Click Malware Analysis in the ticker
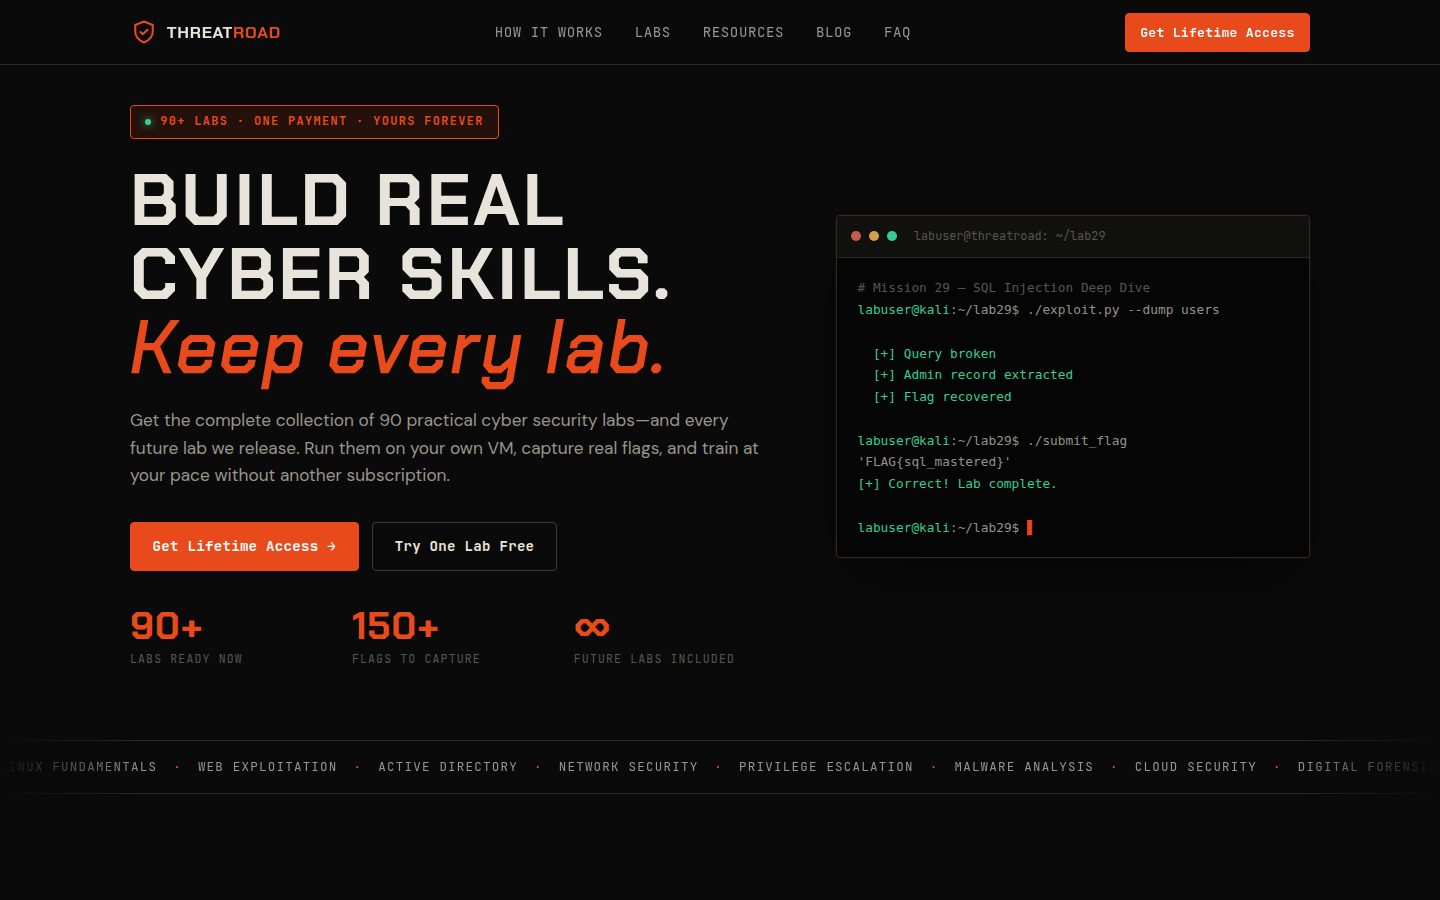This screenshot has height=900, width=1440. click(1024, 767)
